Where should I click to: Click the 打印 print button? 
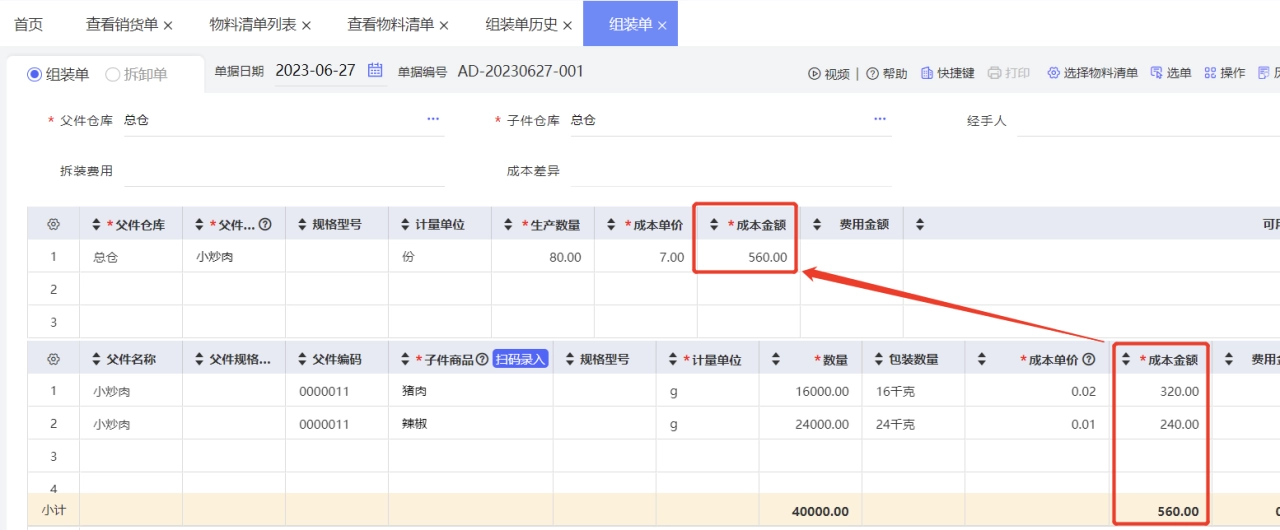pyautogui.click(x=1009, y=73)
